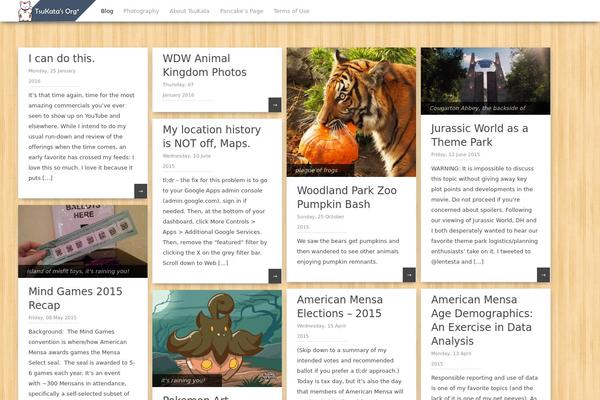Click the 'Monday, 25 January' post date
This screenshot has height=400, width=600.
[52, 71]
